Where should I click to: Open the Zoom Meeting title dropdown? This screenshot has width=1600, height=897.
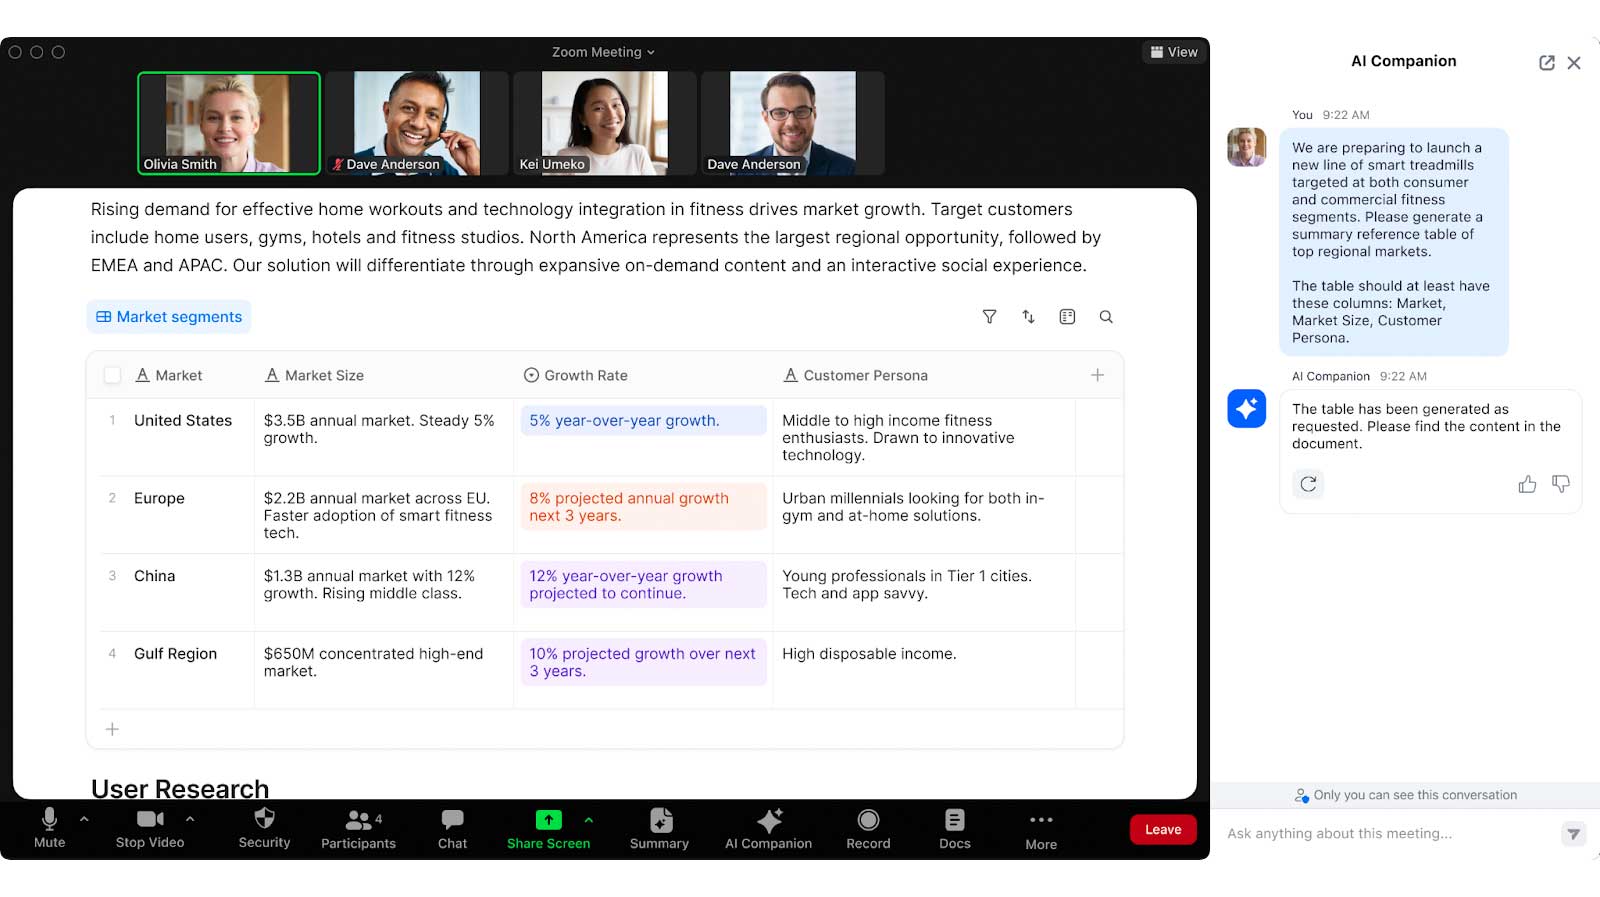click(603, 52)
